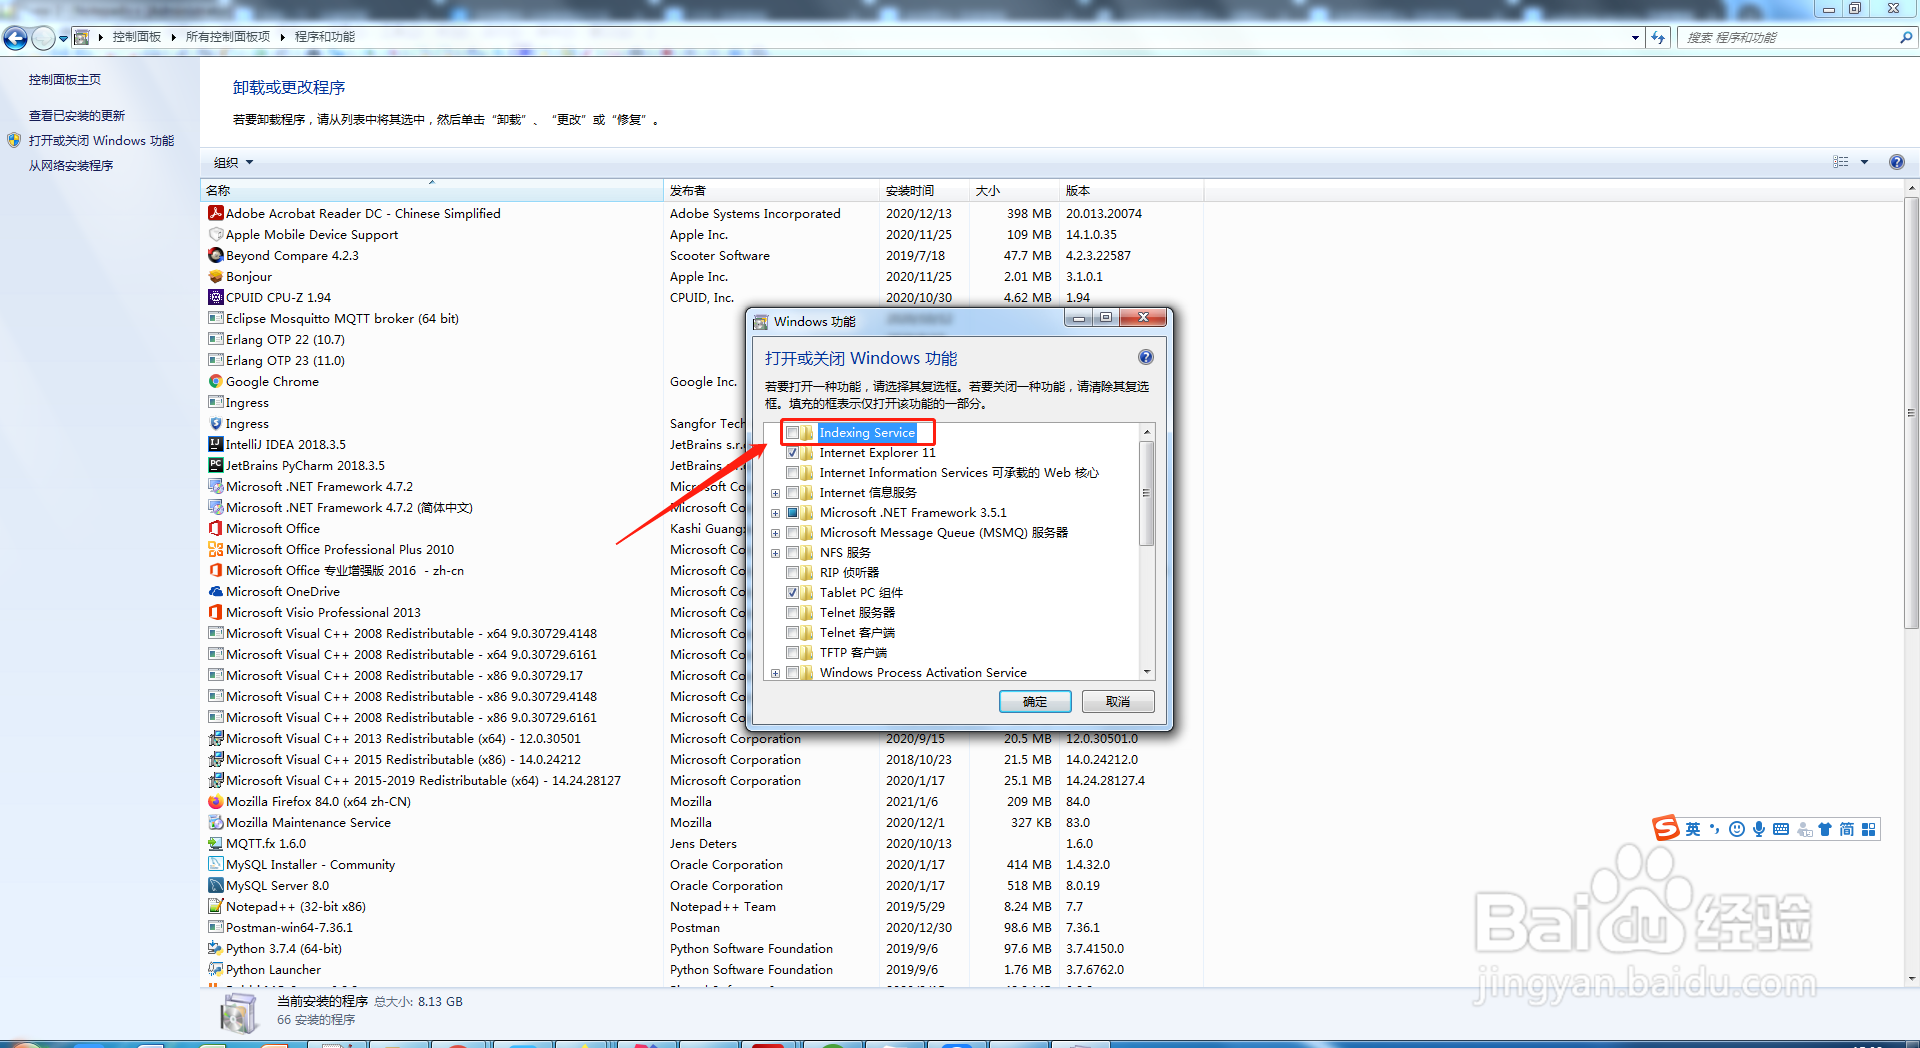The width and height of the screenshot is (1920, 1048).
Task: Click the scroll down arrow in Features list
Action: click(x=1147, y=672)
